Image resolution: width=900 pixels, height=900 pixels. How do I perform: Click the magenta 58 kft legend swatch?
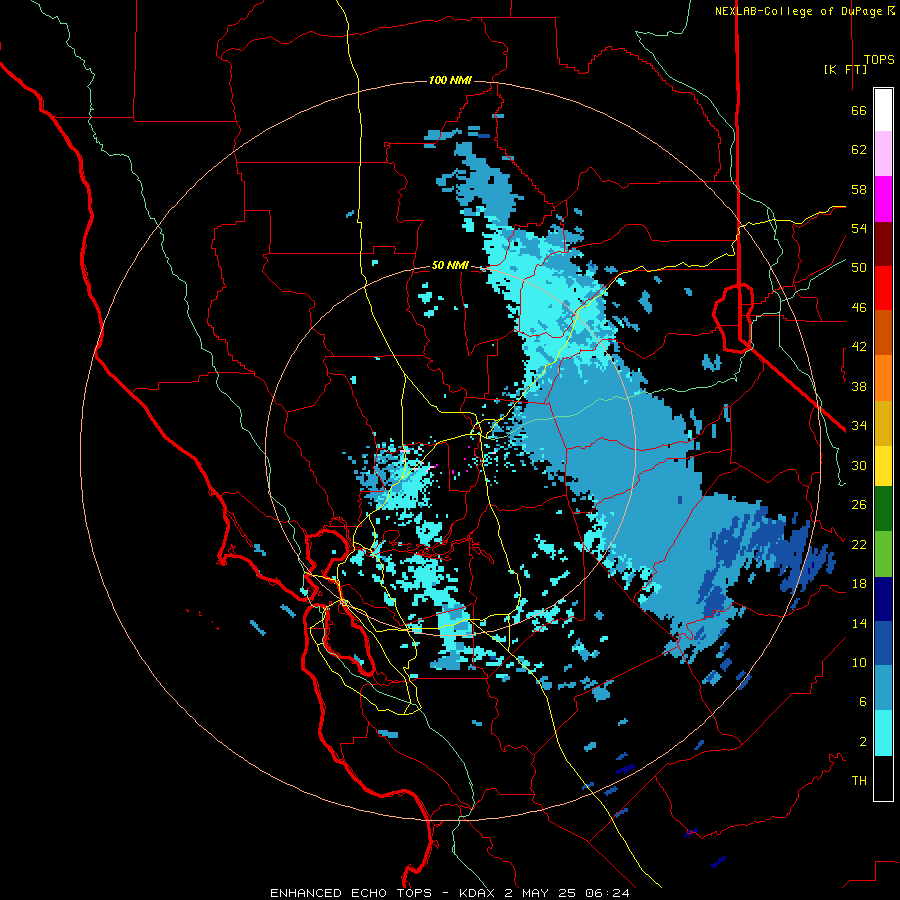point(883,199)
